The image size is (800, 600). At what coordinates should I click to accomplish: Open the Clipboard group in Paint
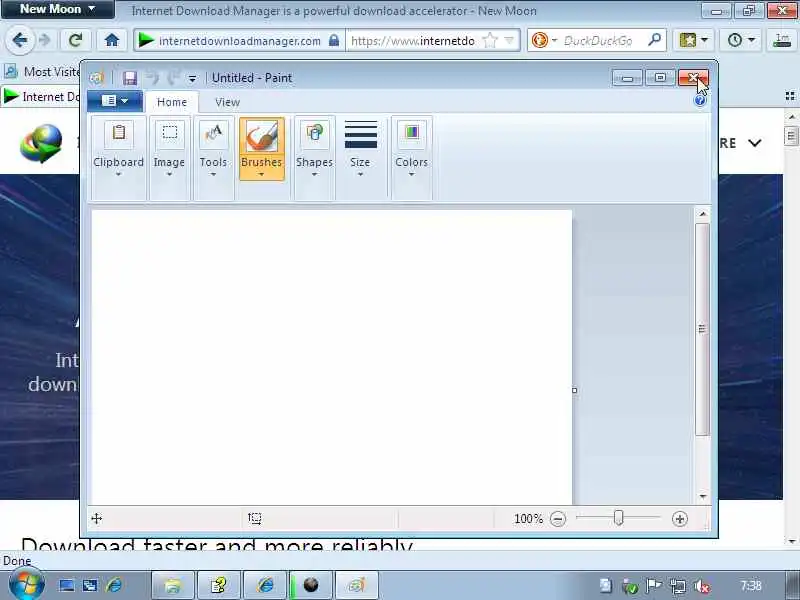118,148
